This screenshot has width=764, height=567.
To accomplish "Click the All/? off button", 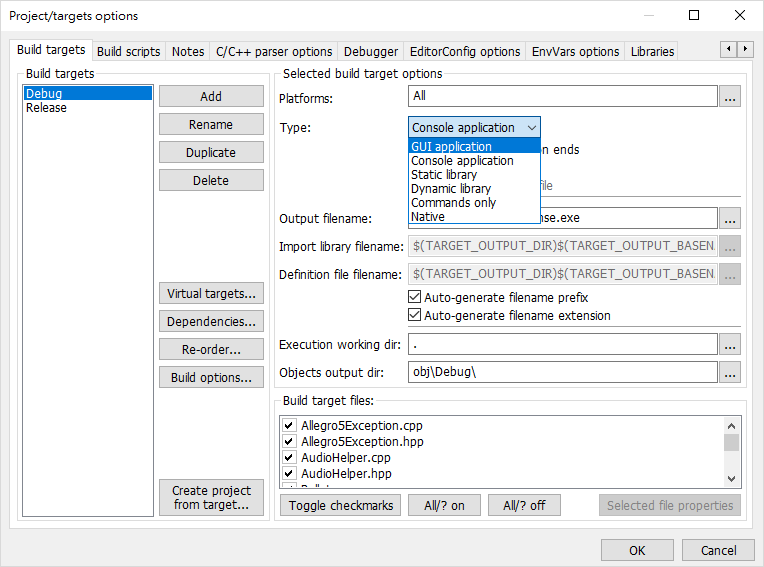I will click(x=524, y=505).
